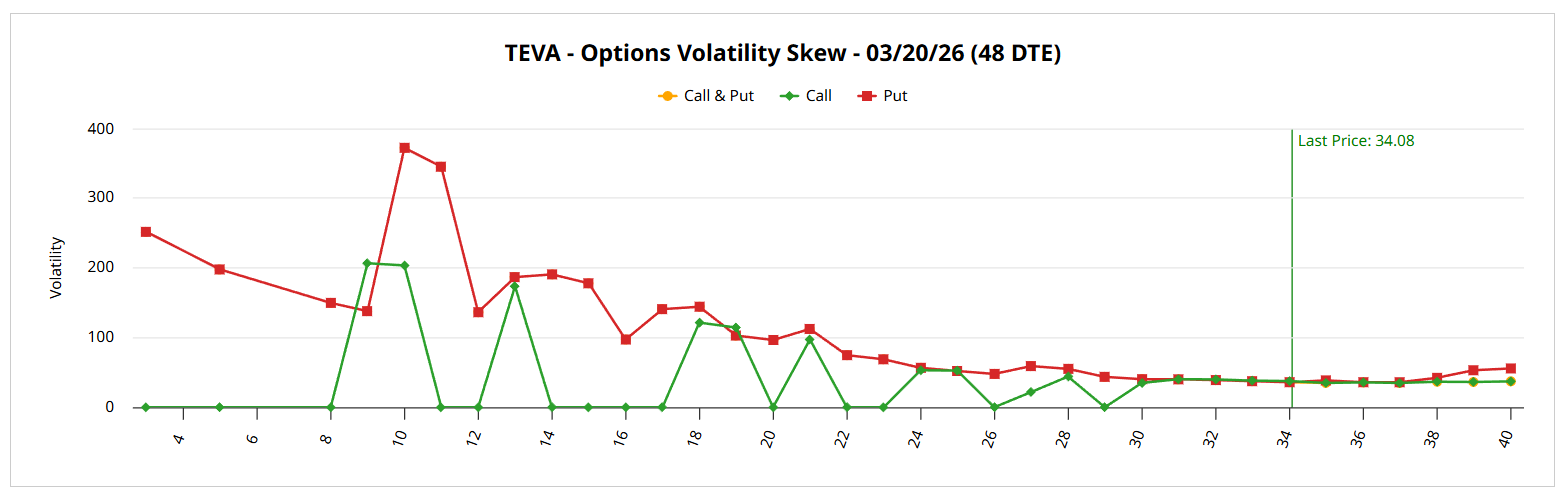Click the TEVA Options Volatility Skew title
The width and height of the screenshot is (1563, 497).
[x=782, y=54]
